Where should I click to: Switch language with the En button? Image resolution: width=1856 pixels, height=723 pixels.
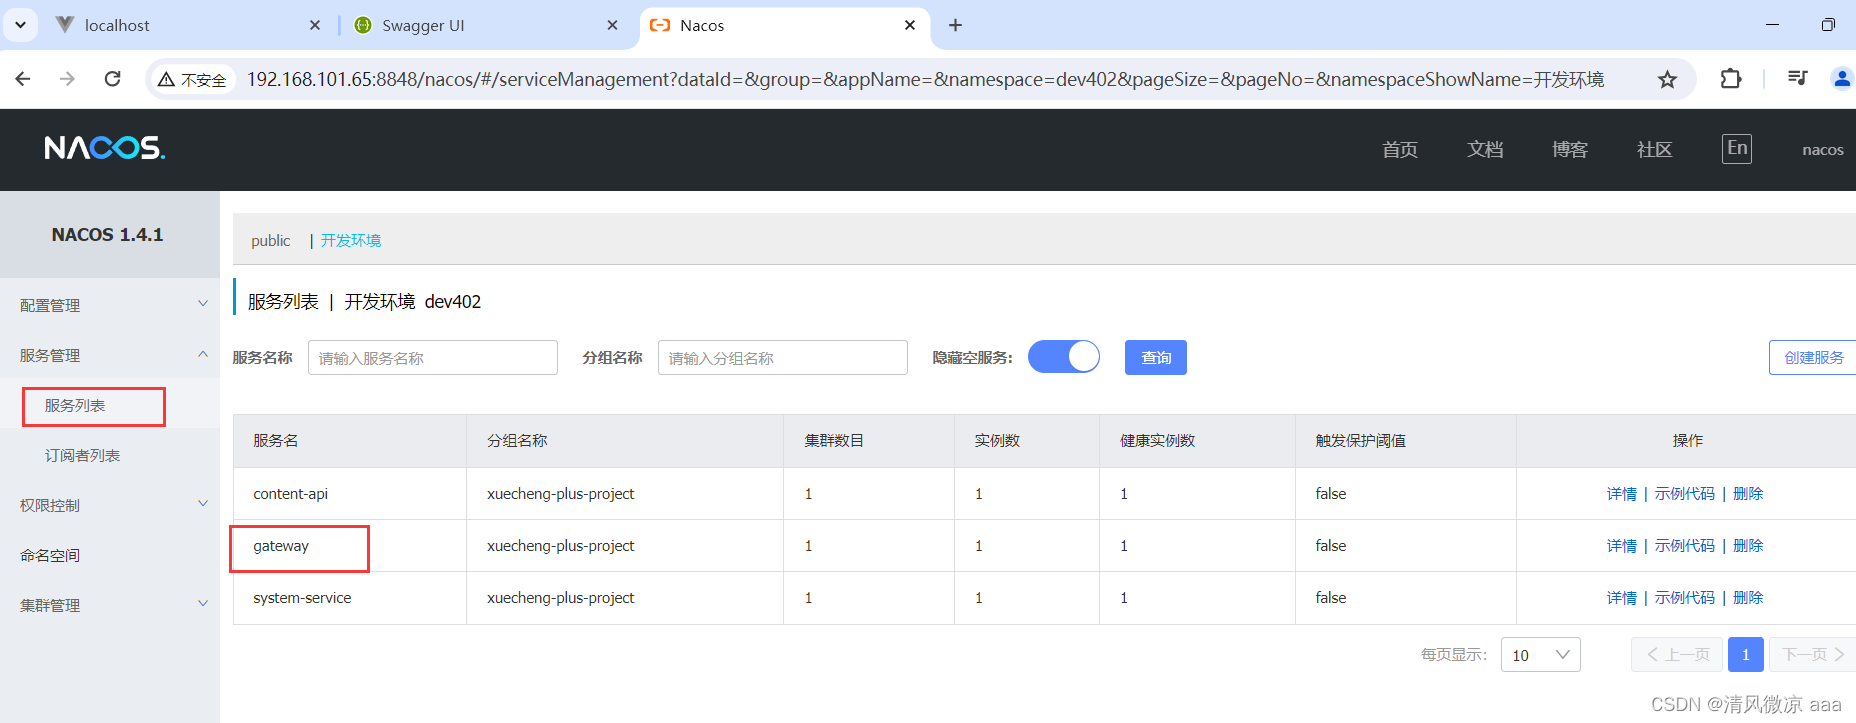tap(1737, 148)
